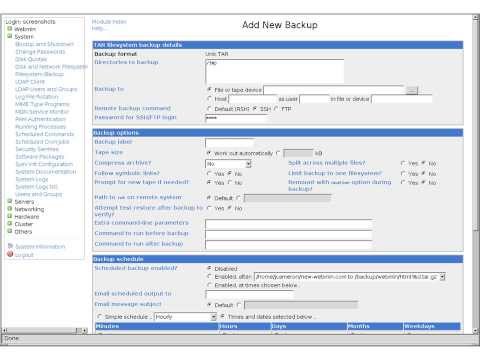Select Yes for Attempt test restore after backup
The image size is (480, 360).
[x=209, y=208]
